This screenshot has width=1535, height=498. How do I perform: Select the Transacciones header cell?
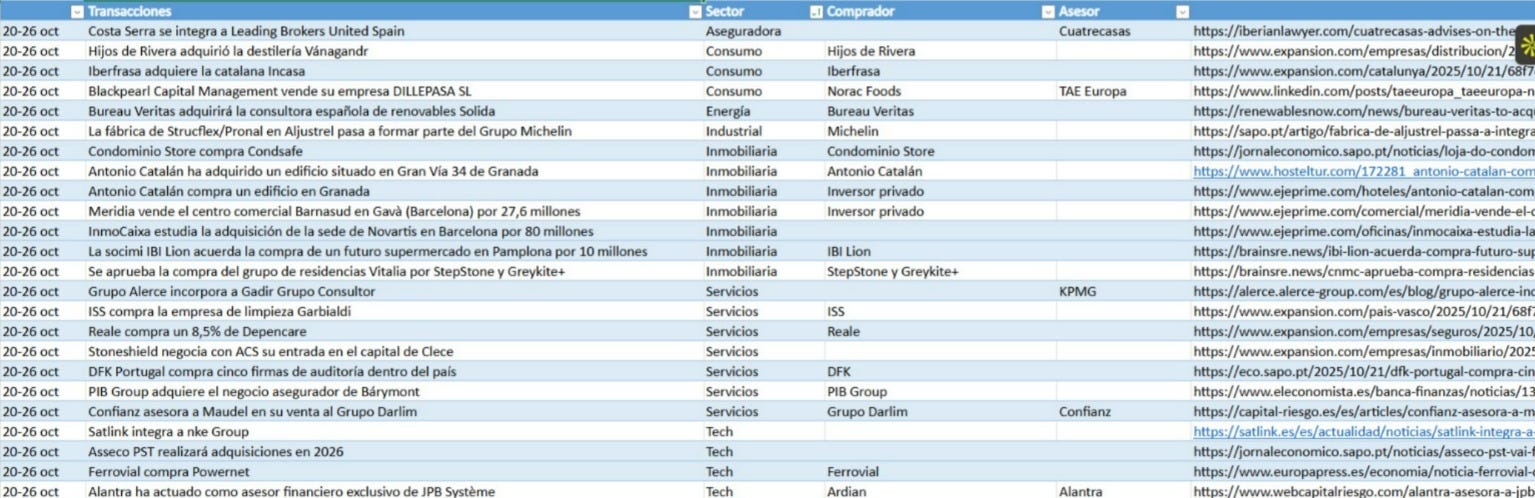point(394,11)
